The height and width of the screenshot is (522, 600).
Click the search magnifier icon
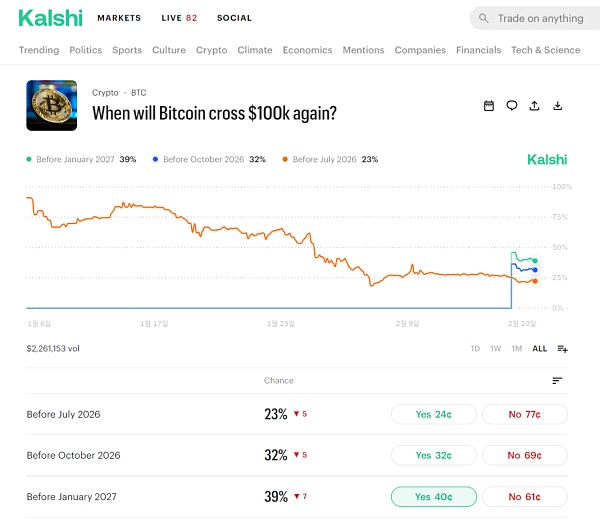click(x=484, y=18)
